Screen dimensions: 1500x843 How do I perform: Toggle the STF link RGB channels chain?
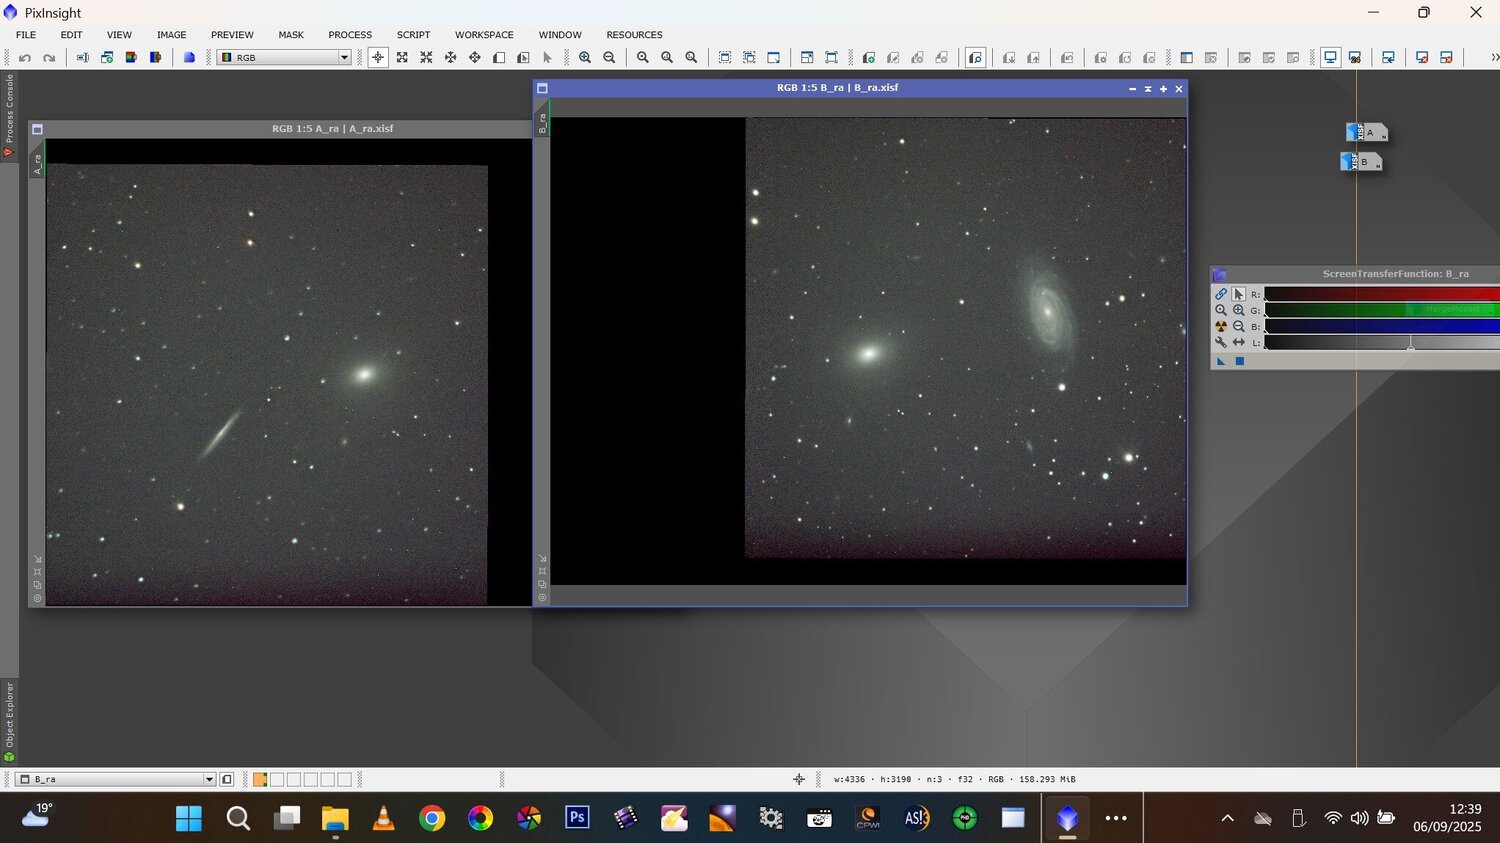click(x=1221, y=294)
